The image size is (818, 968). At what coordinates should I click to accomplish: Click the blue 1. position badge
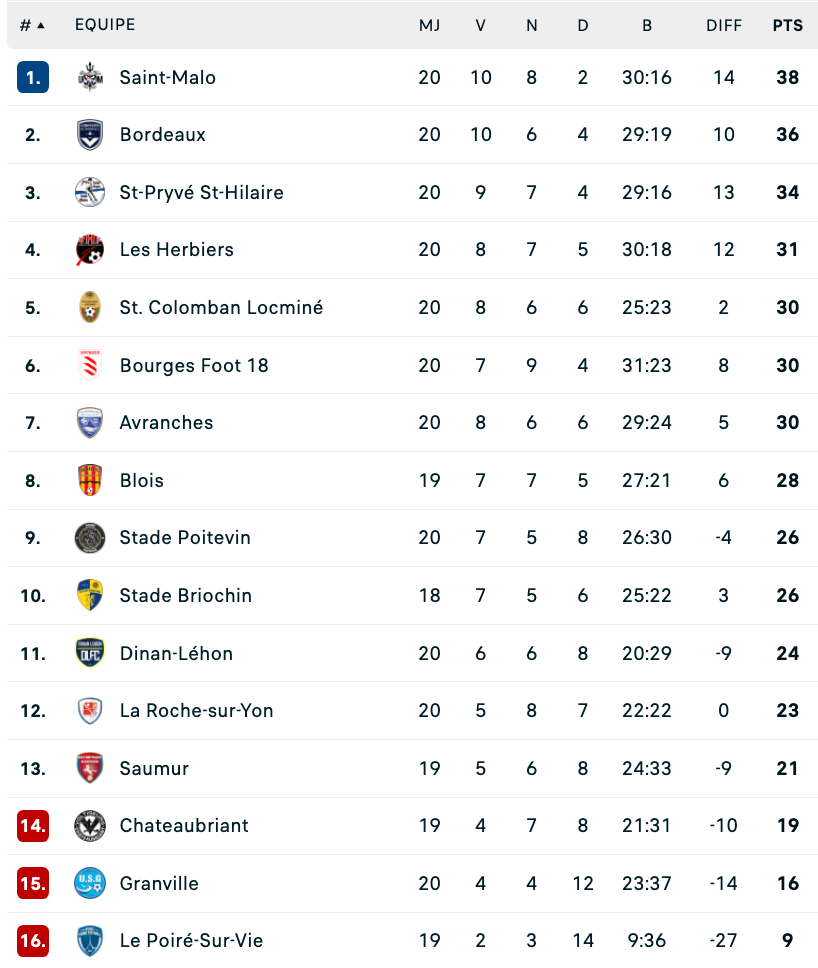[33, 77]
